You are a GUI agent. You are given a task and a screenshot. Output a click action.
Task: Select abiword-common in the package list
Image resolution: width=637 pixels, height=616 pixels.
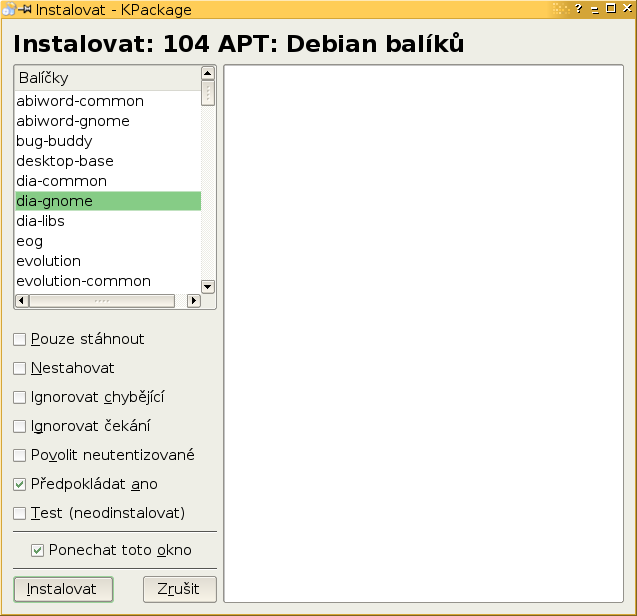[108, 101]
